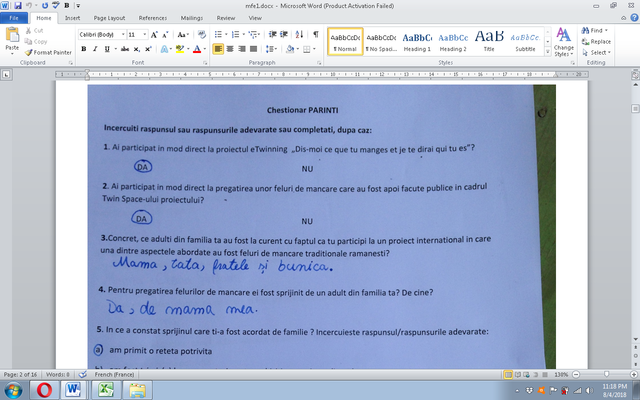Click the Page 2 of 16 indicator
This screenshot has width=640, height=400.
click(x=20, y=374)
